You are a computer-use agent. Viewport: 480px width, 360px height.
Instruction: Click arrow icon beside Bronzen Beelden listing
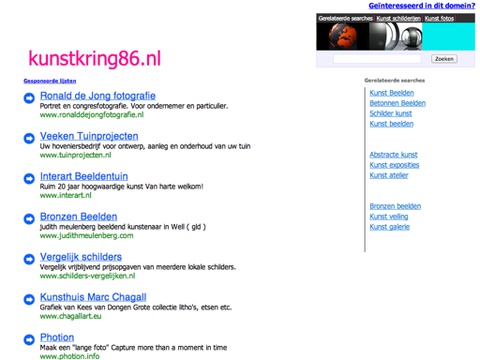29,219
